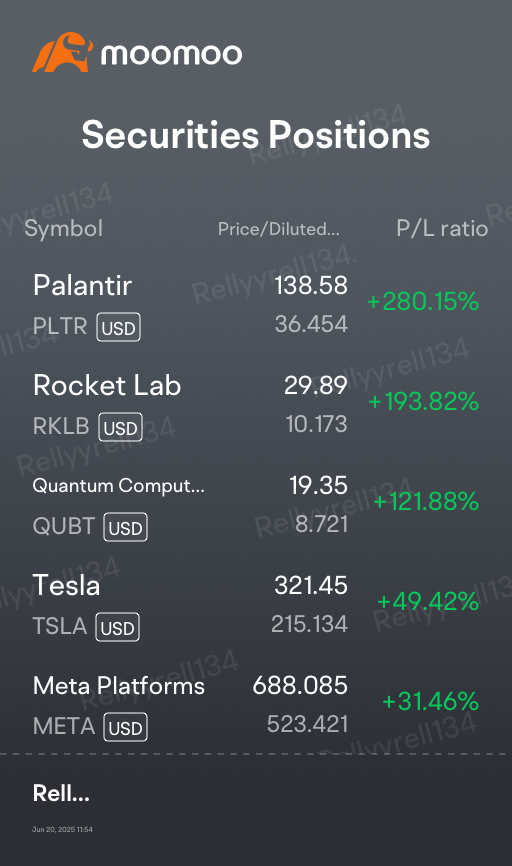Select the Securities Positions heading
This screenshot has width=512, height=866.
click(256, 135)
